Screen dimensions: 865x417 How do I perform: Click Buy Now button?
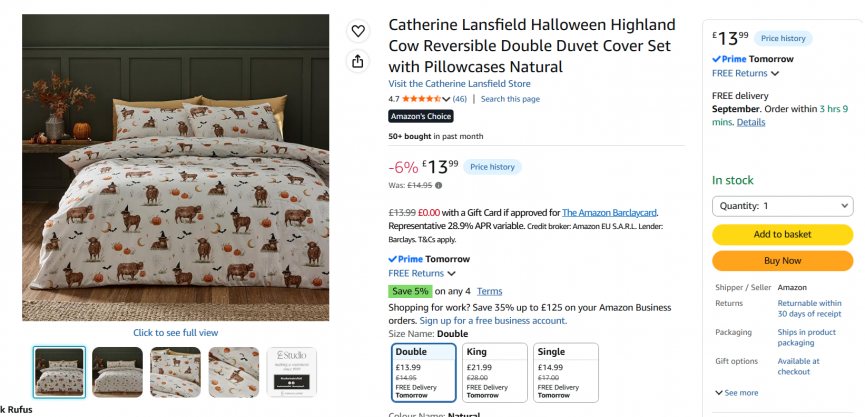[782, 261]
